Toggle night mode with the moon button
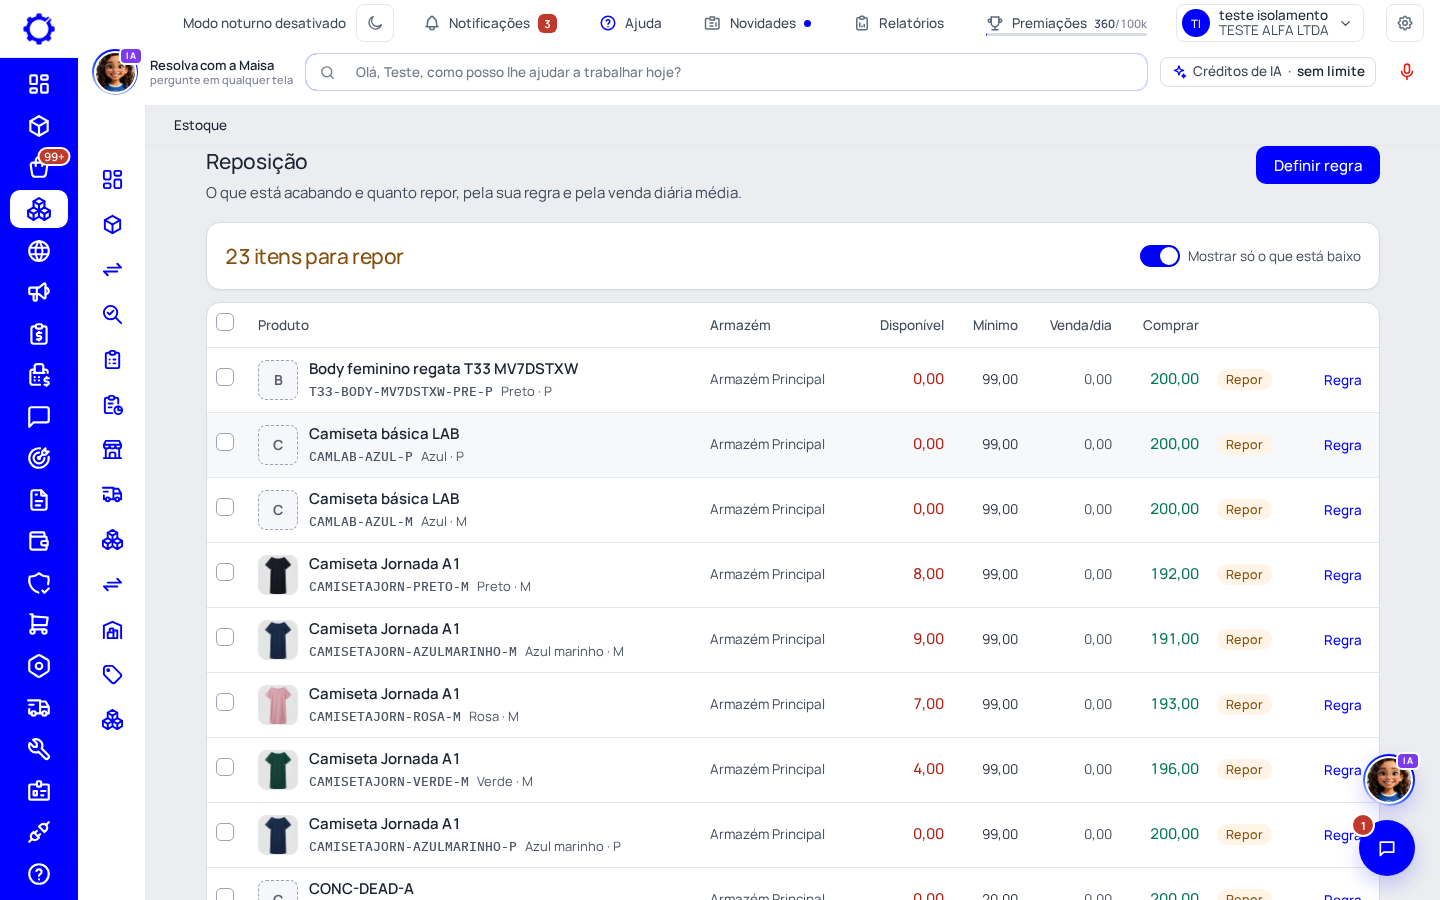This screenshot has width=1440, height=900. pos(375,23)
